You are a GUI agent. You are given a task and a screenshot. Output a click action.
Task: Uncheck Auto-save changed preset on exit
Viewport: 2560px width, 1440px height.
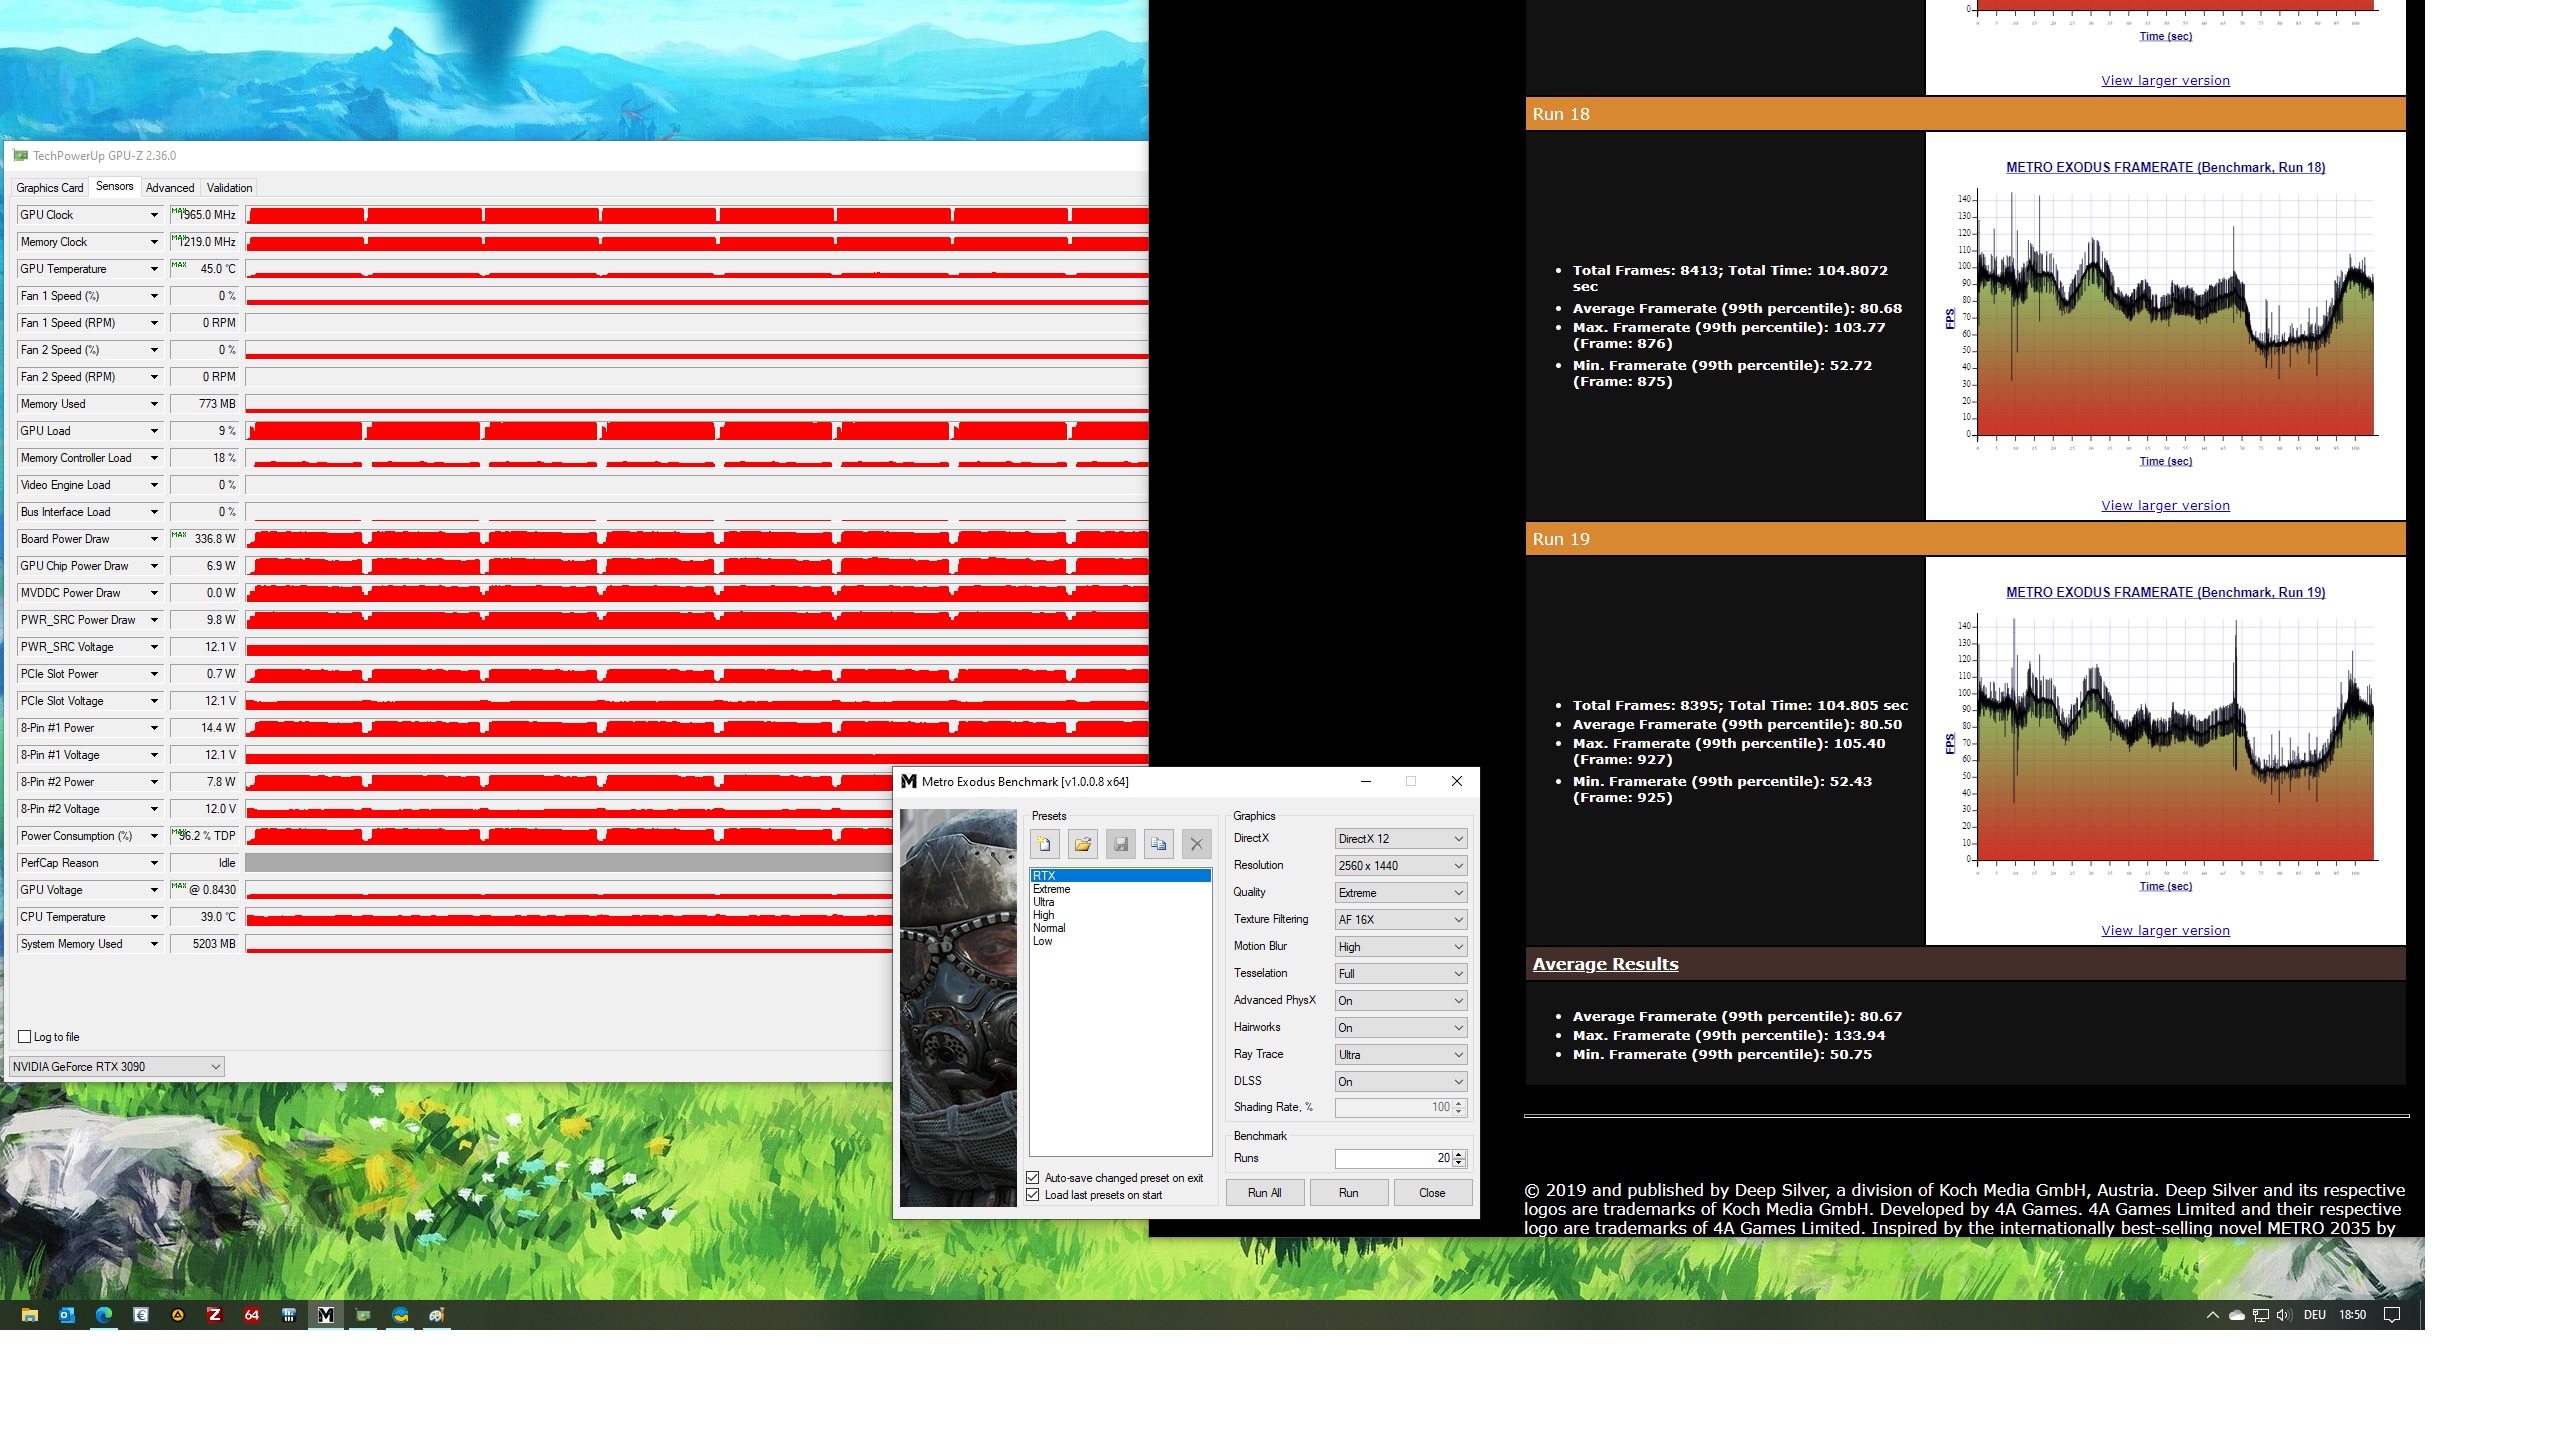coord(1033,1178)
